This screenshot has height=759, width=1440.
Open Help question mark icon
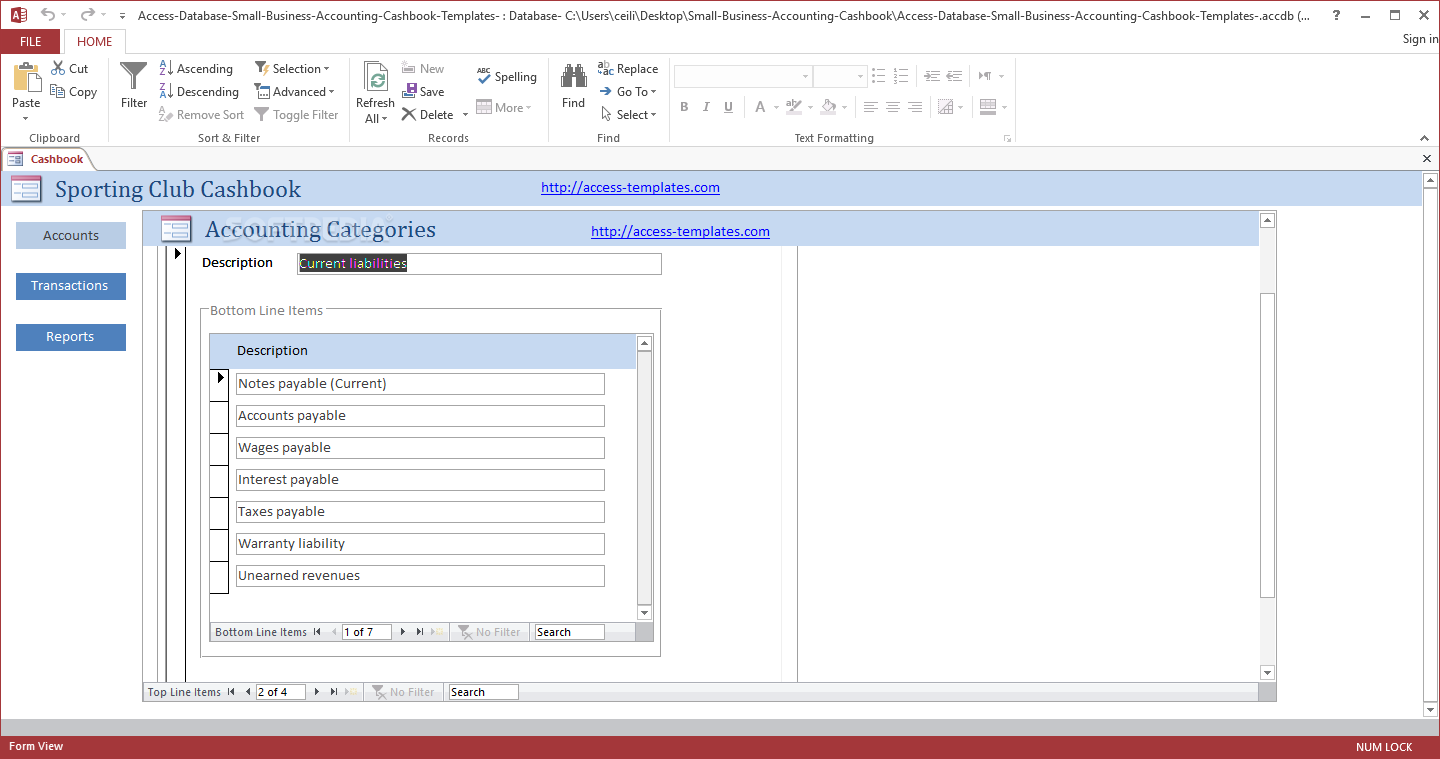pyautogui.click(x=1336, y=15)
